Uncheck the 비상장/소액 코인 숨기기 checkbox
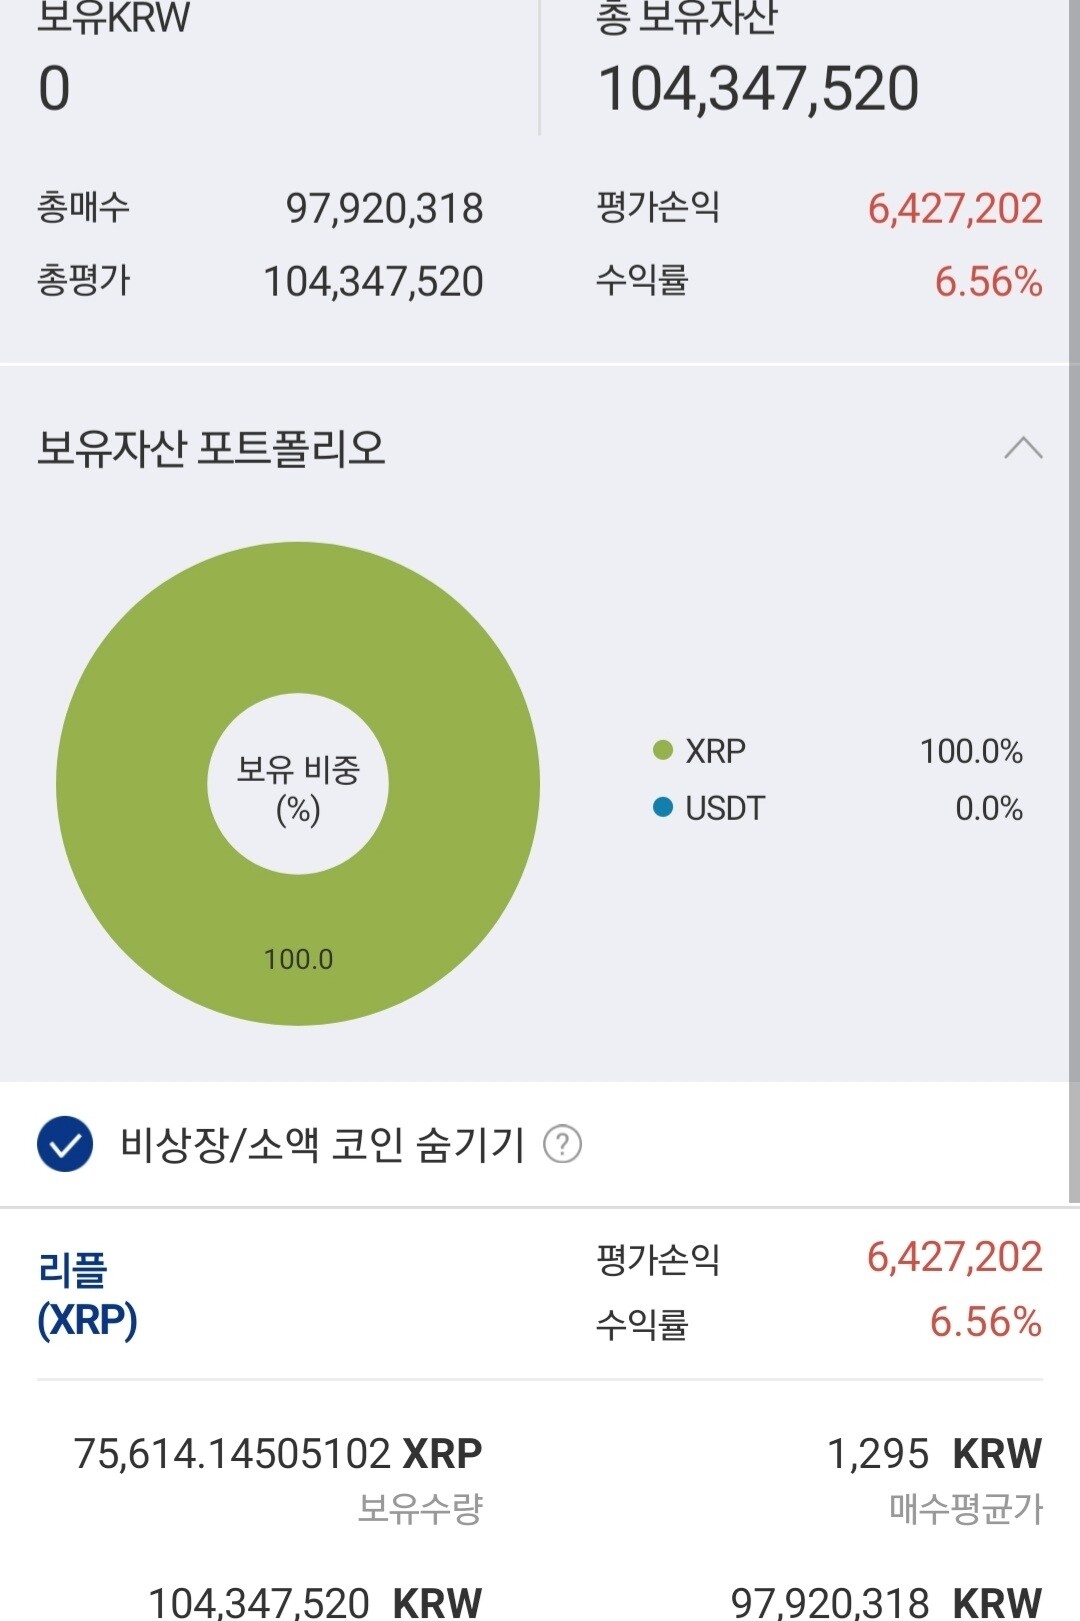 tap(65, 1144)
